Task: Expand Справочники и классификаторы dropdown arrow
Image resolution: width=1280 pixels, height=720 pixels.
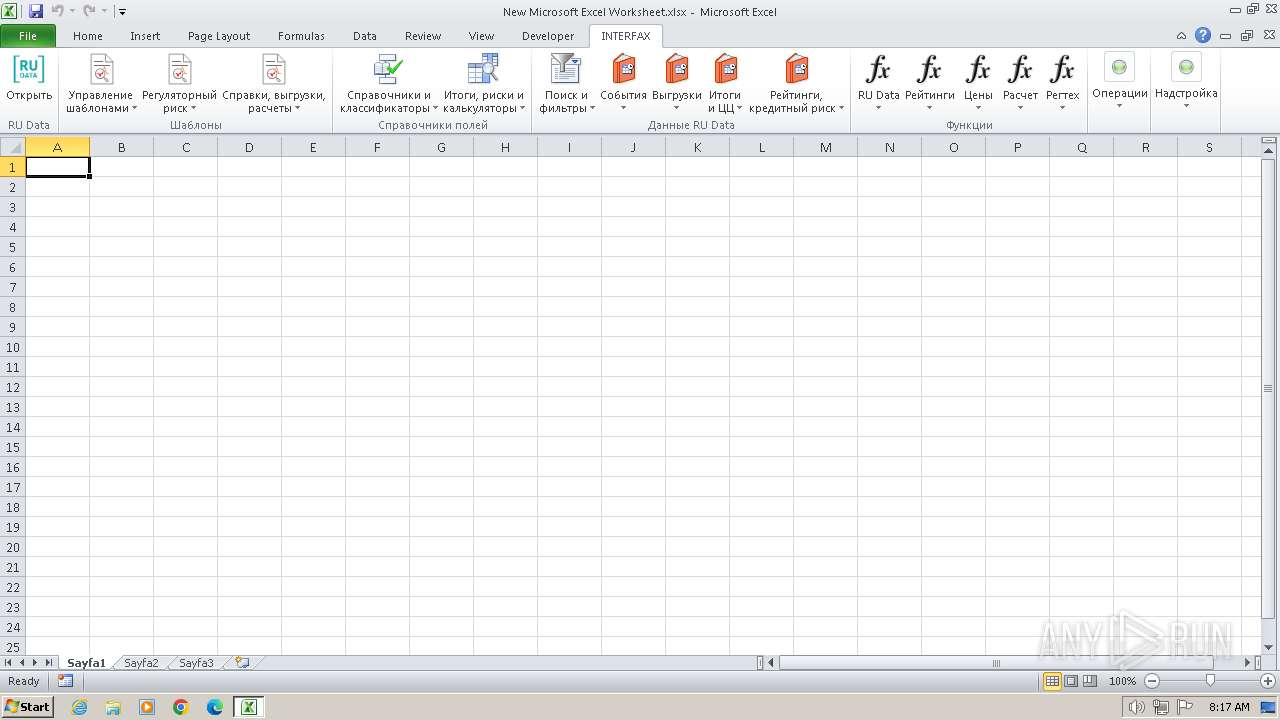Action: pyautogui.click(x=435, y=108)
